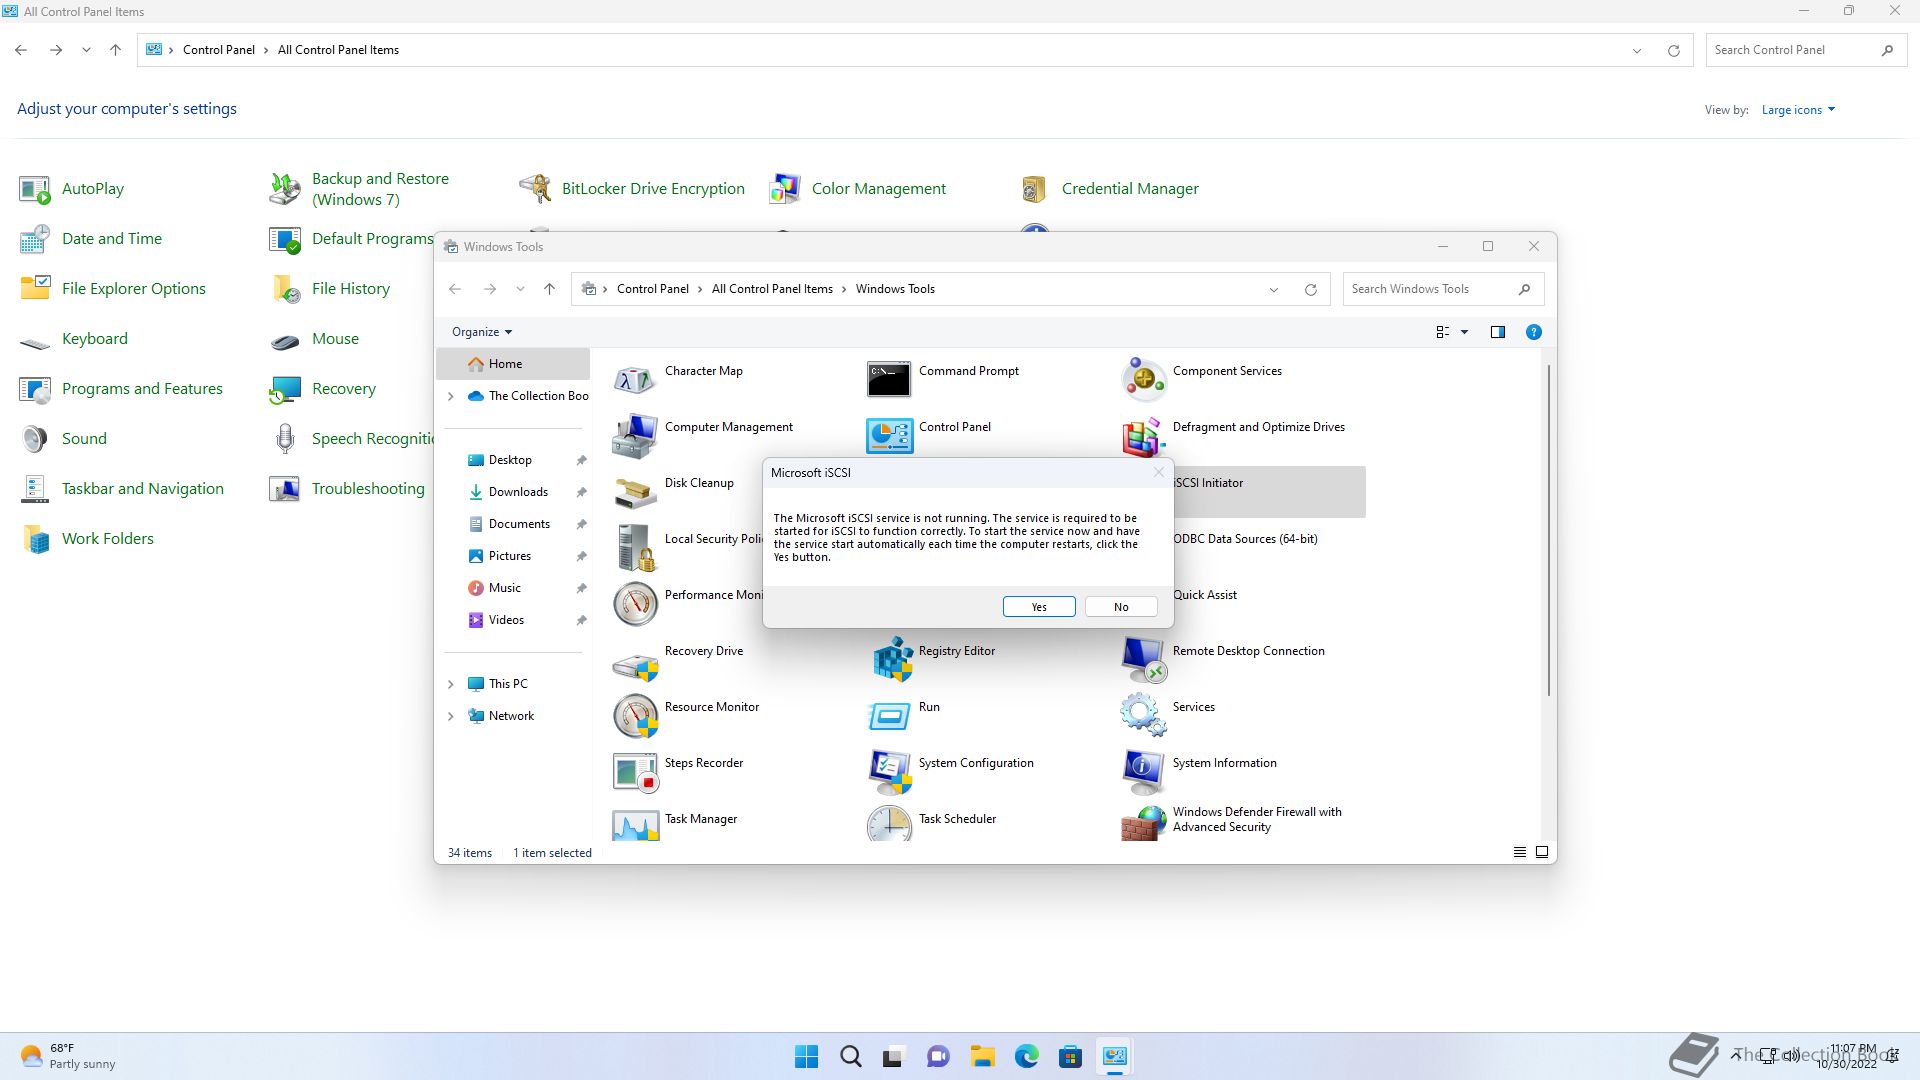Open the Microsoft Store taskbar icon
This screenshot has width=1920, height=1080.
(x=1070, y=1056)
